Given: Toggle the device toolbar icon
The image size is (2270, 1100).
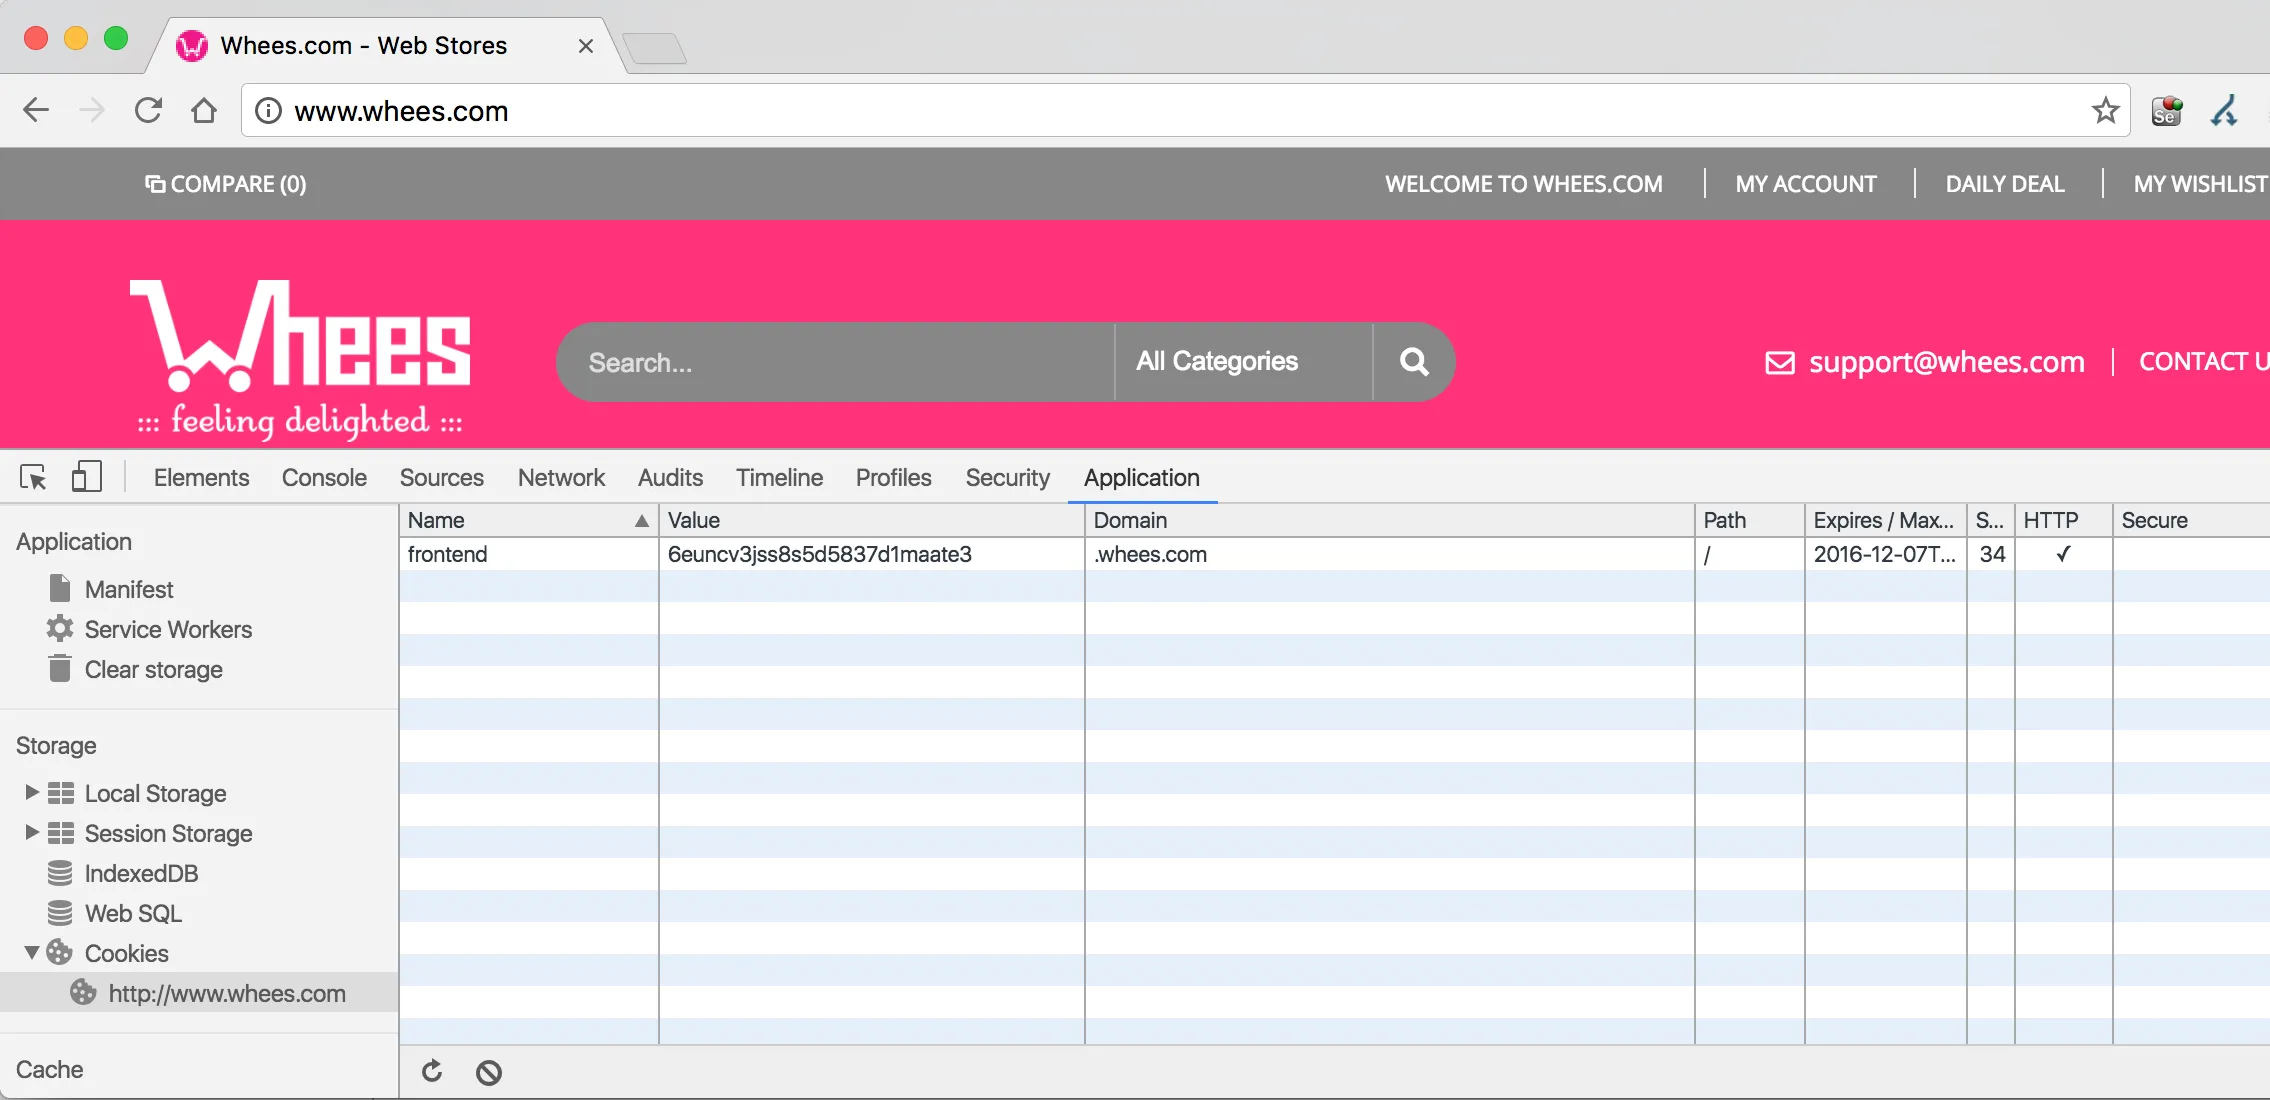Looking at the screenshot, I should [x=87, y=477].
